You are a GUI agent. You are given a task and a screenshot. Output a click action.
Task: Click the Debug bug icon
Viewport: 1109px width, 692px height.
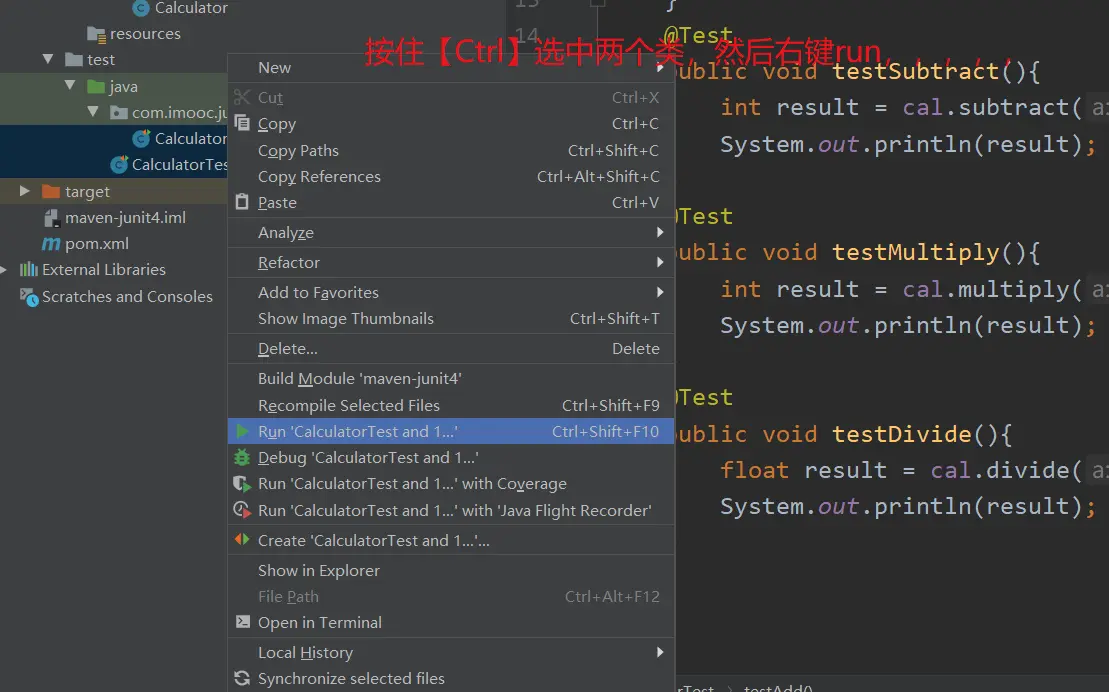click(x=241, y=458)
